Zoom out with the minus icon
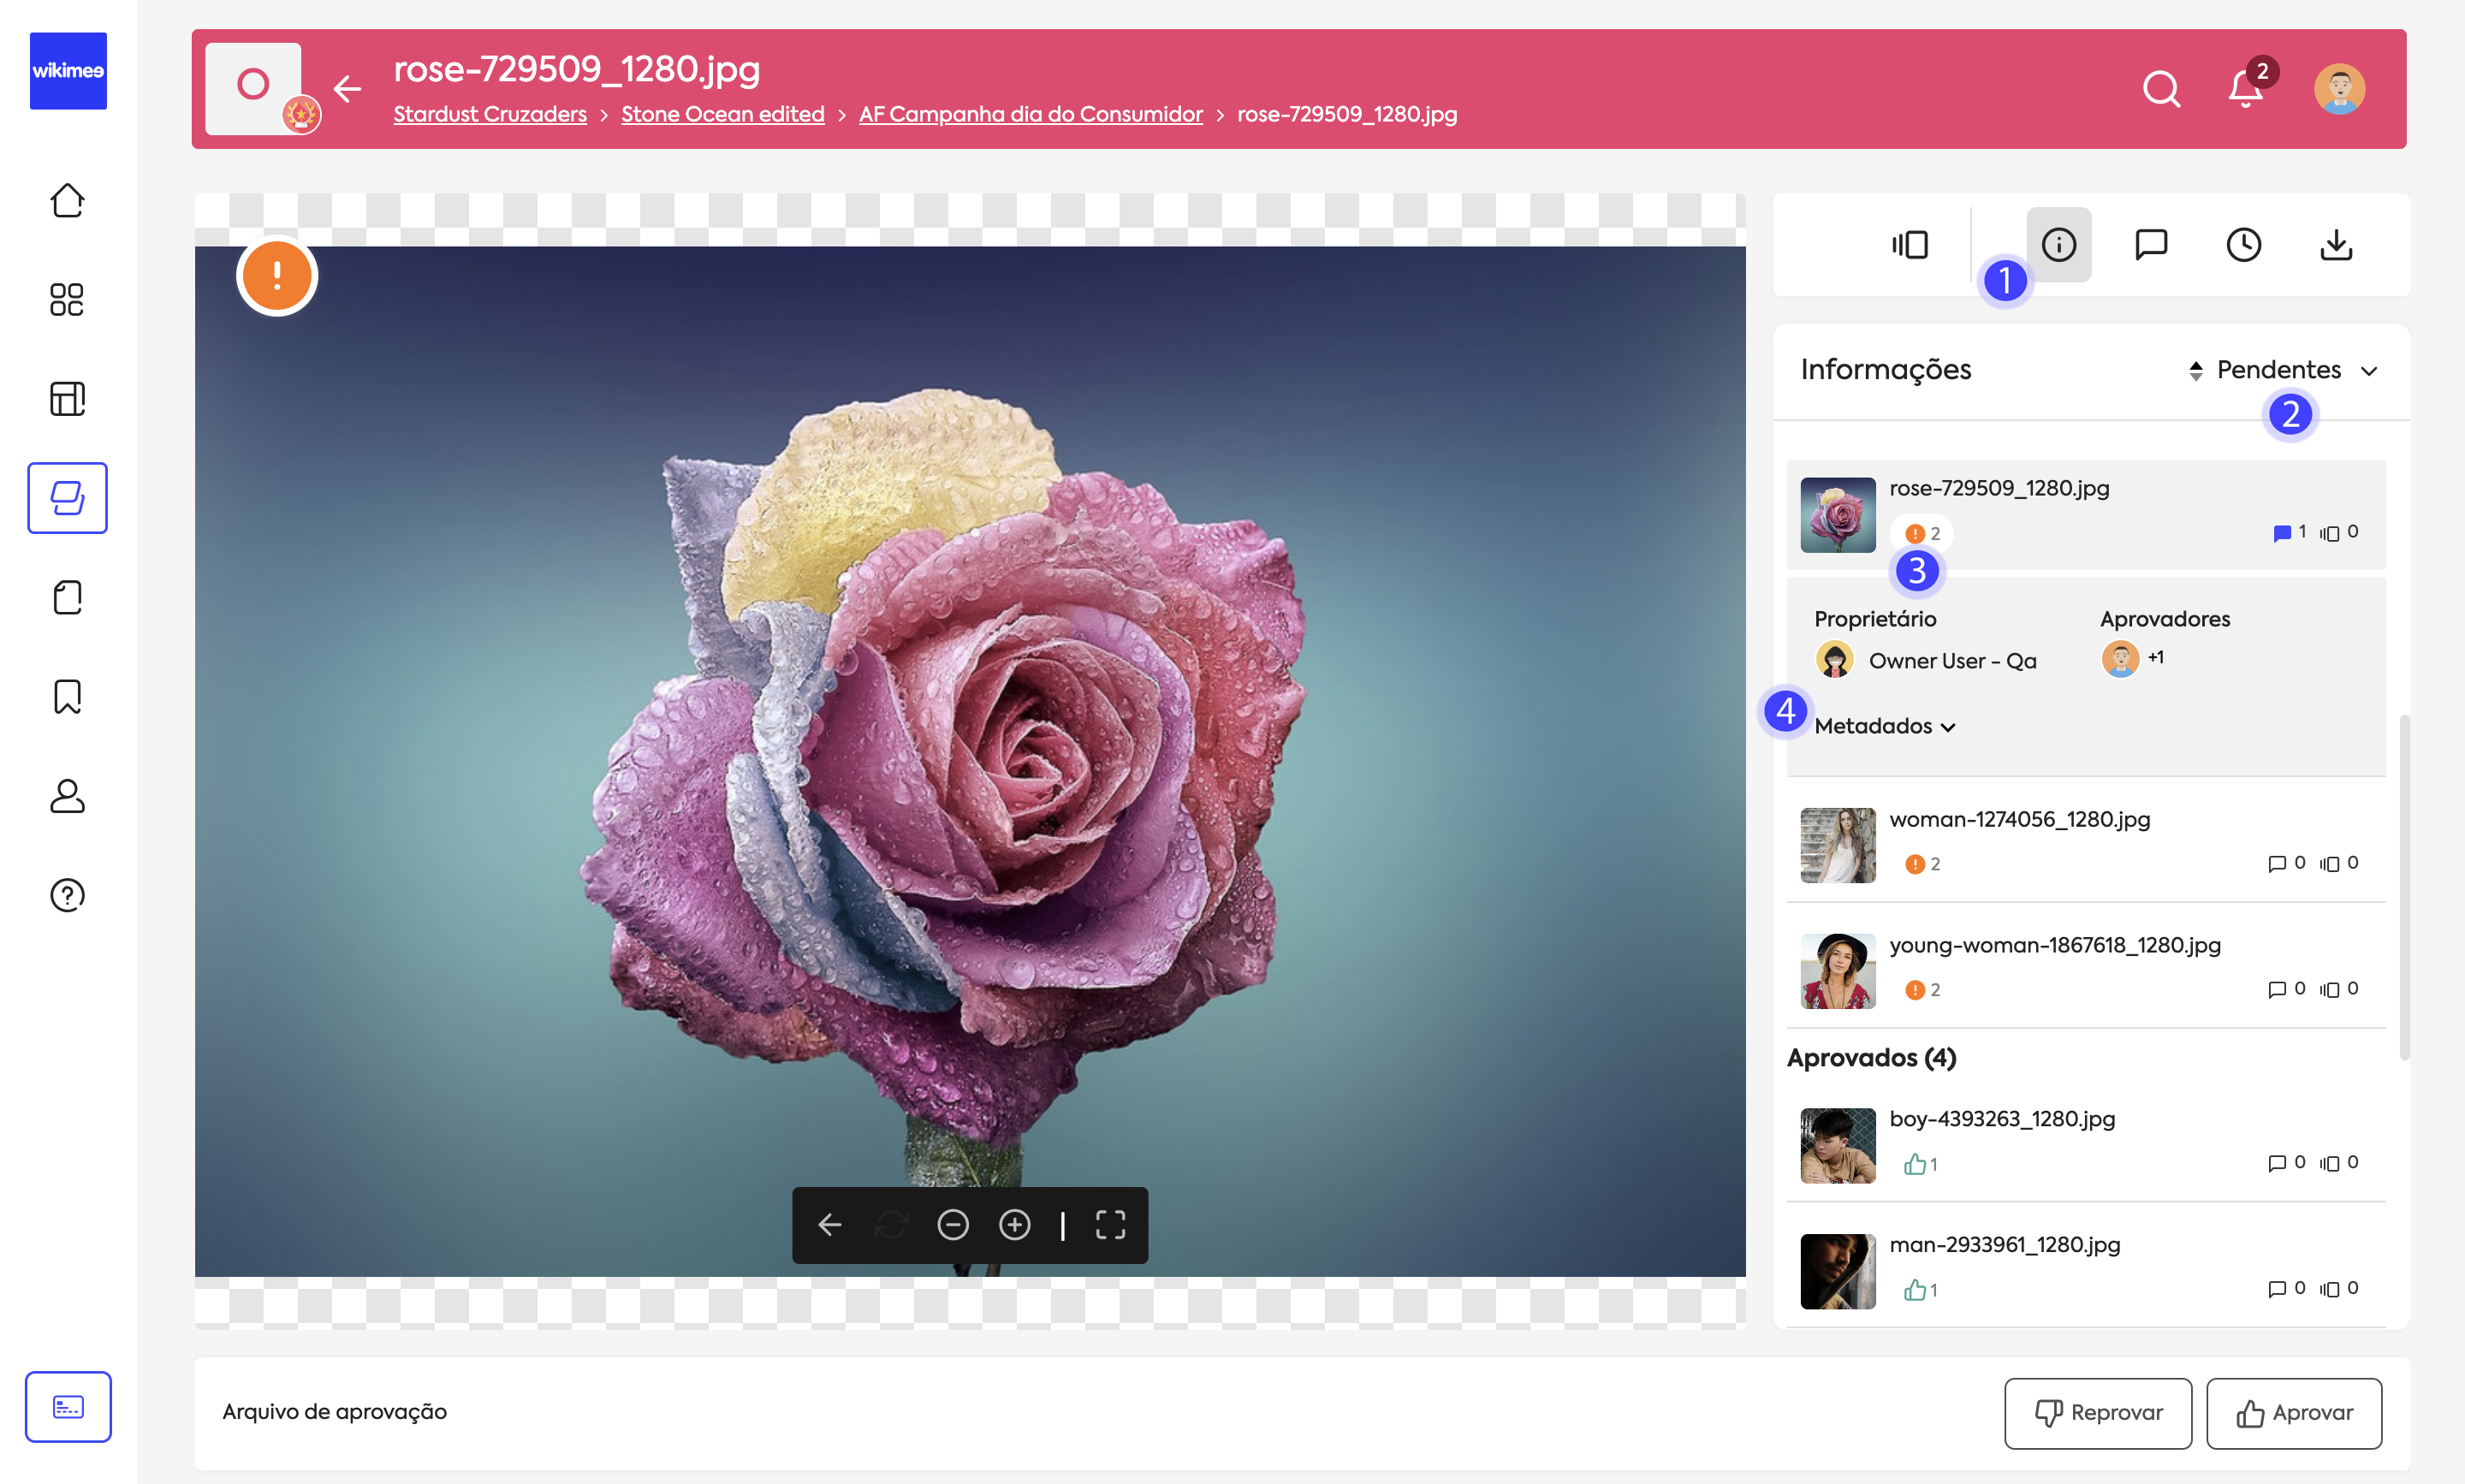The width and height of the screenshot is (2465, 1484). (x=952, y=1225)
